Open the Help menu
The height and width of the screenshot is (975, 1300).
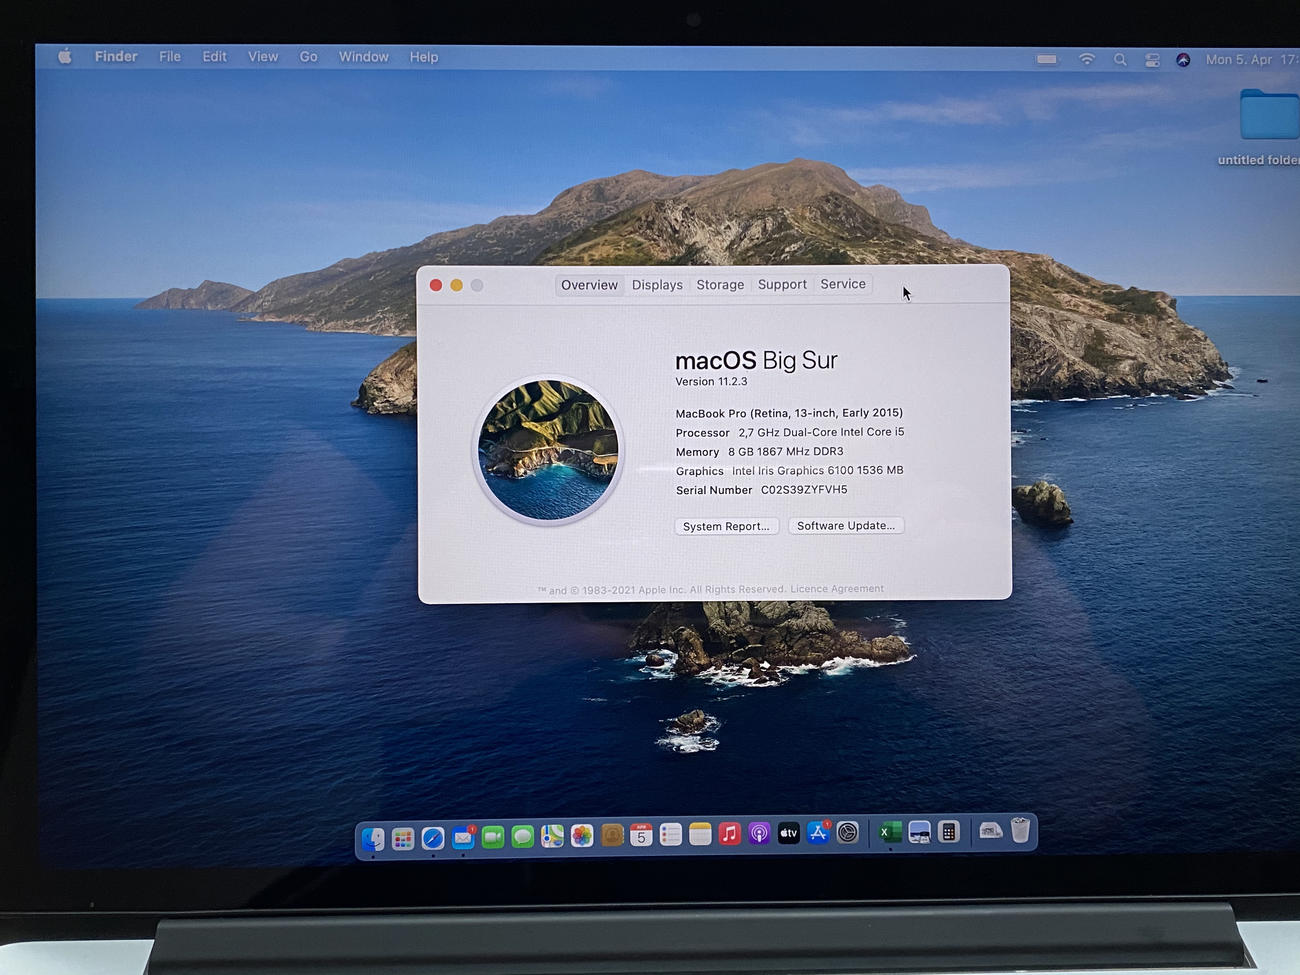click(x=424, y=57)
